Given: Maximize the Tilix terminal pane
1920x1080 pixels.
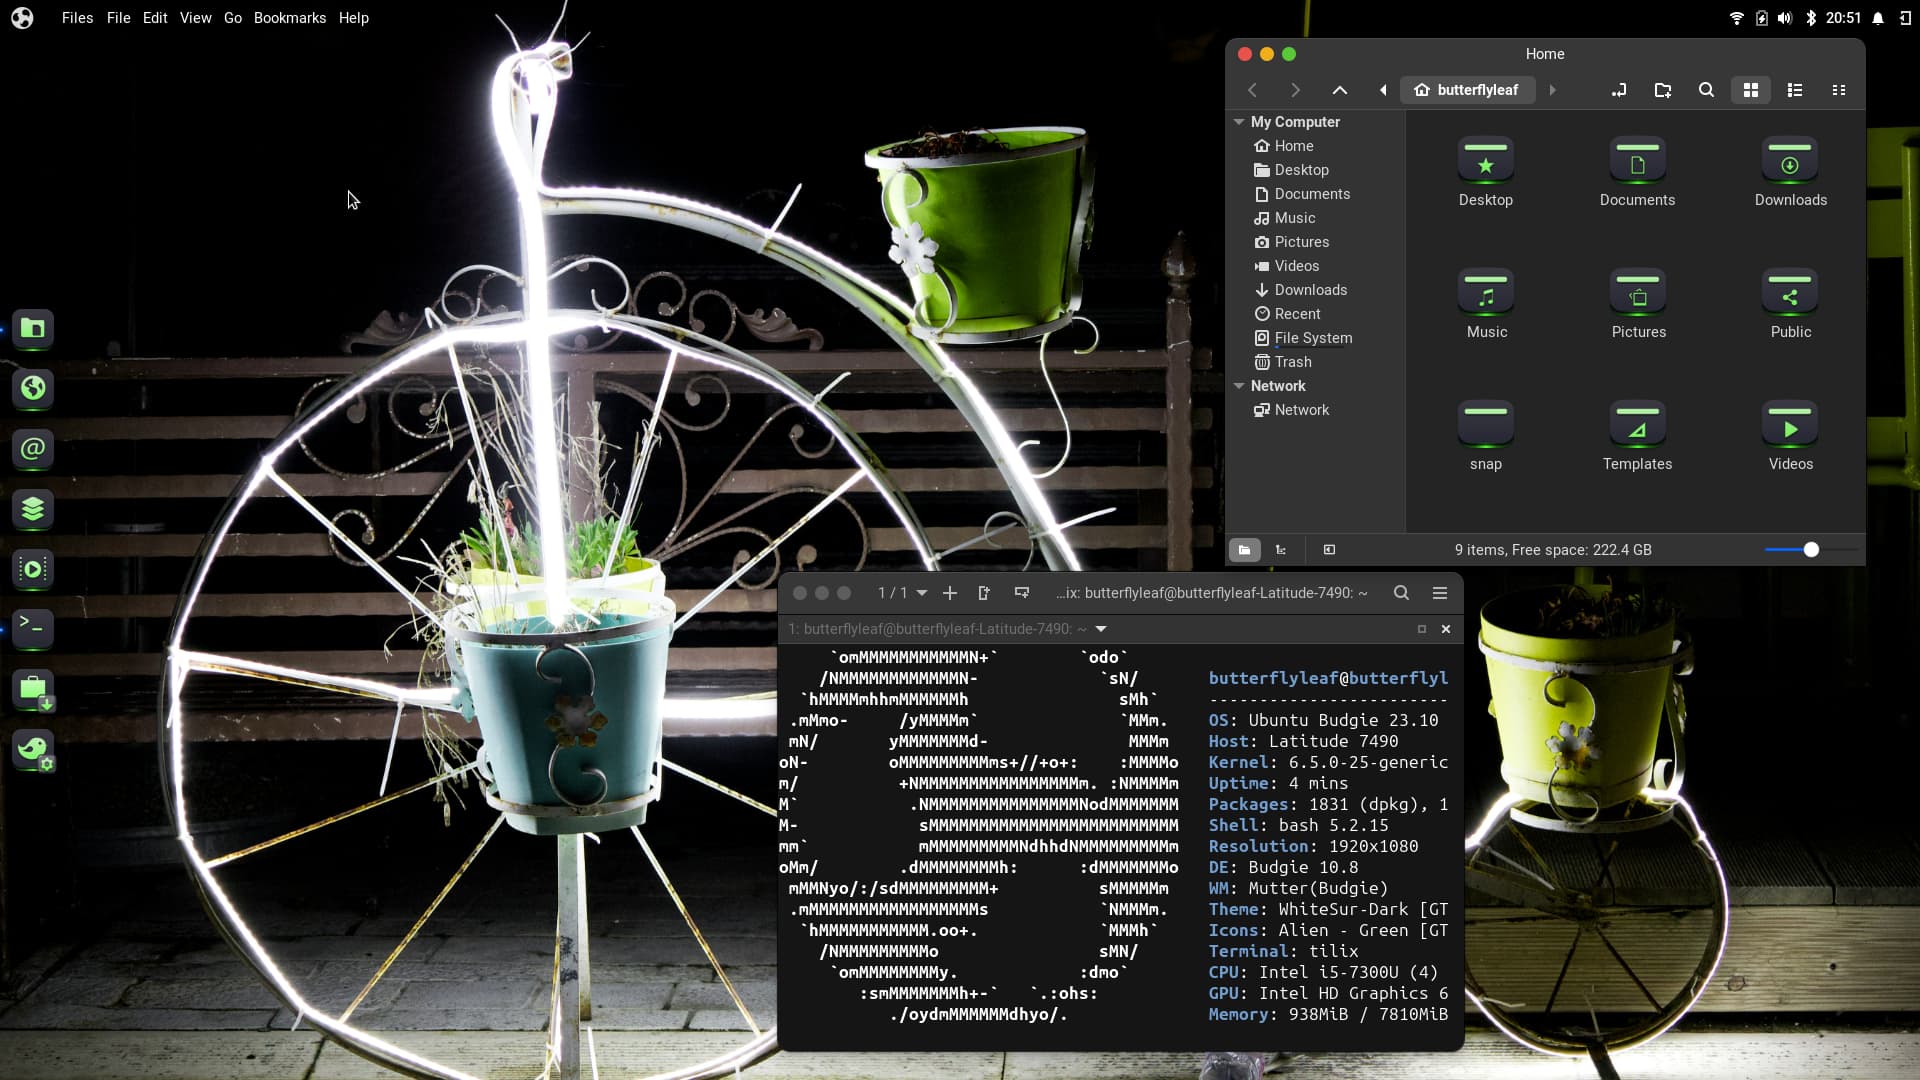Looking at the screenshot, I should [1422, 629].
